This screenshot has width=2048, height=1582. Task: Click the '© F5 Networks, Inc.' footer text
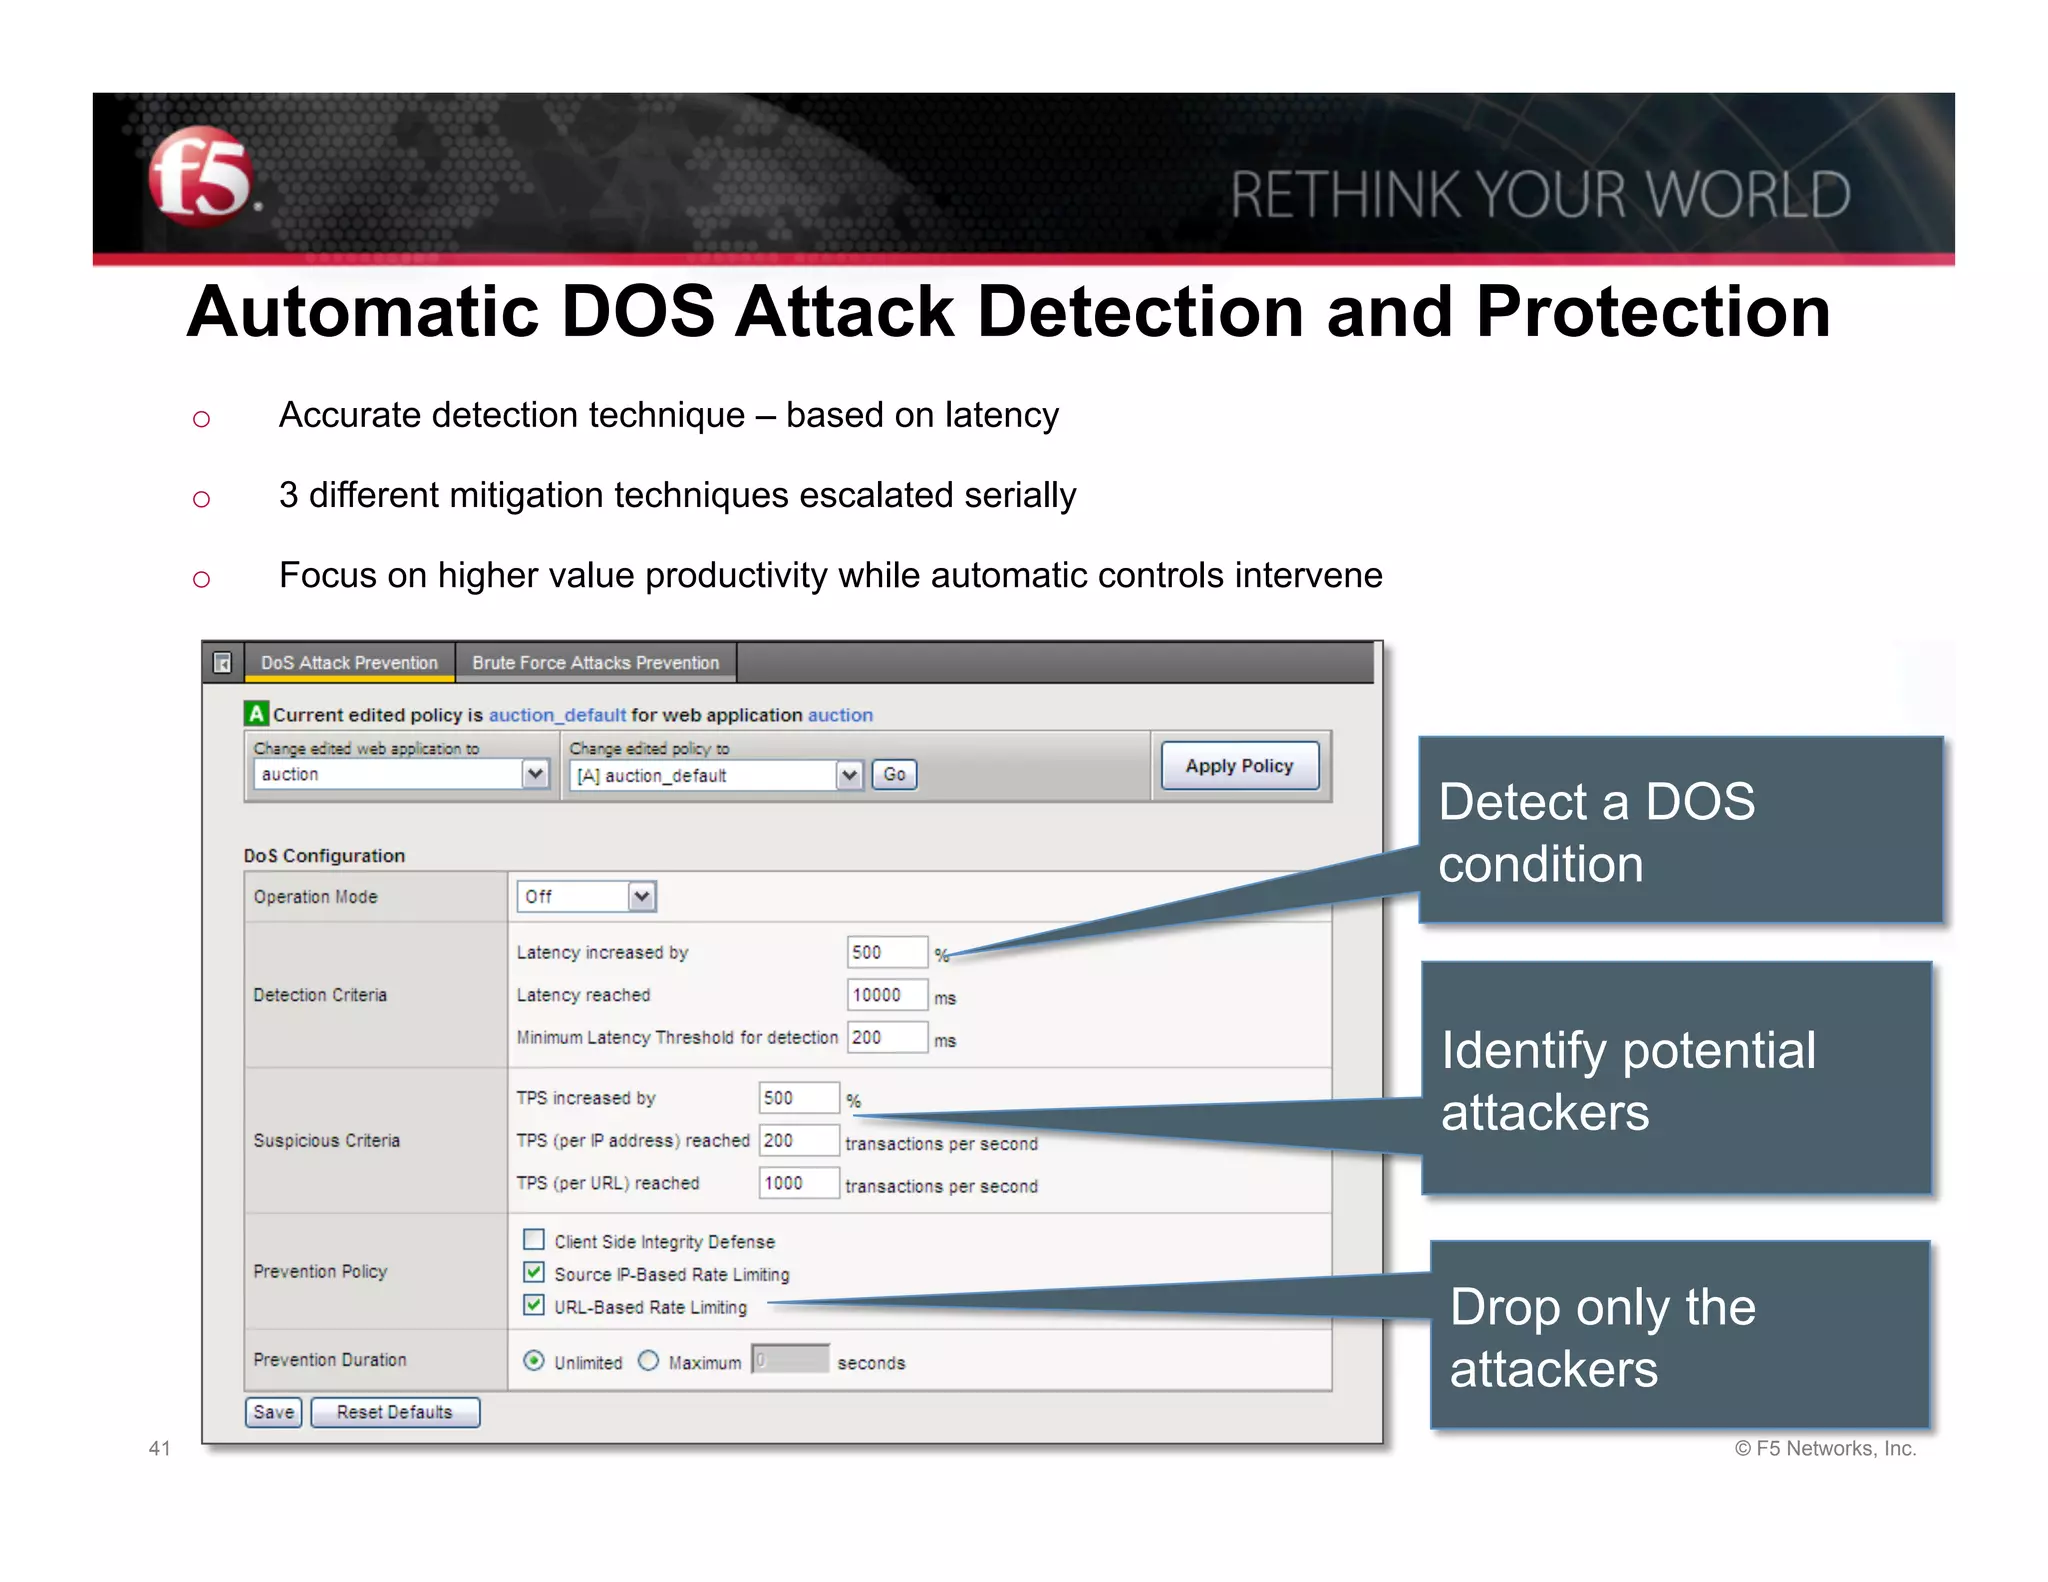[1825, 1448]
